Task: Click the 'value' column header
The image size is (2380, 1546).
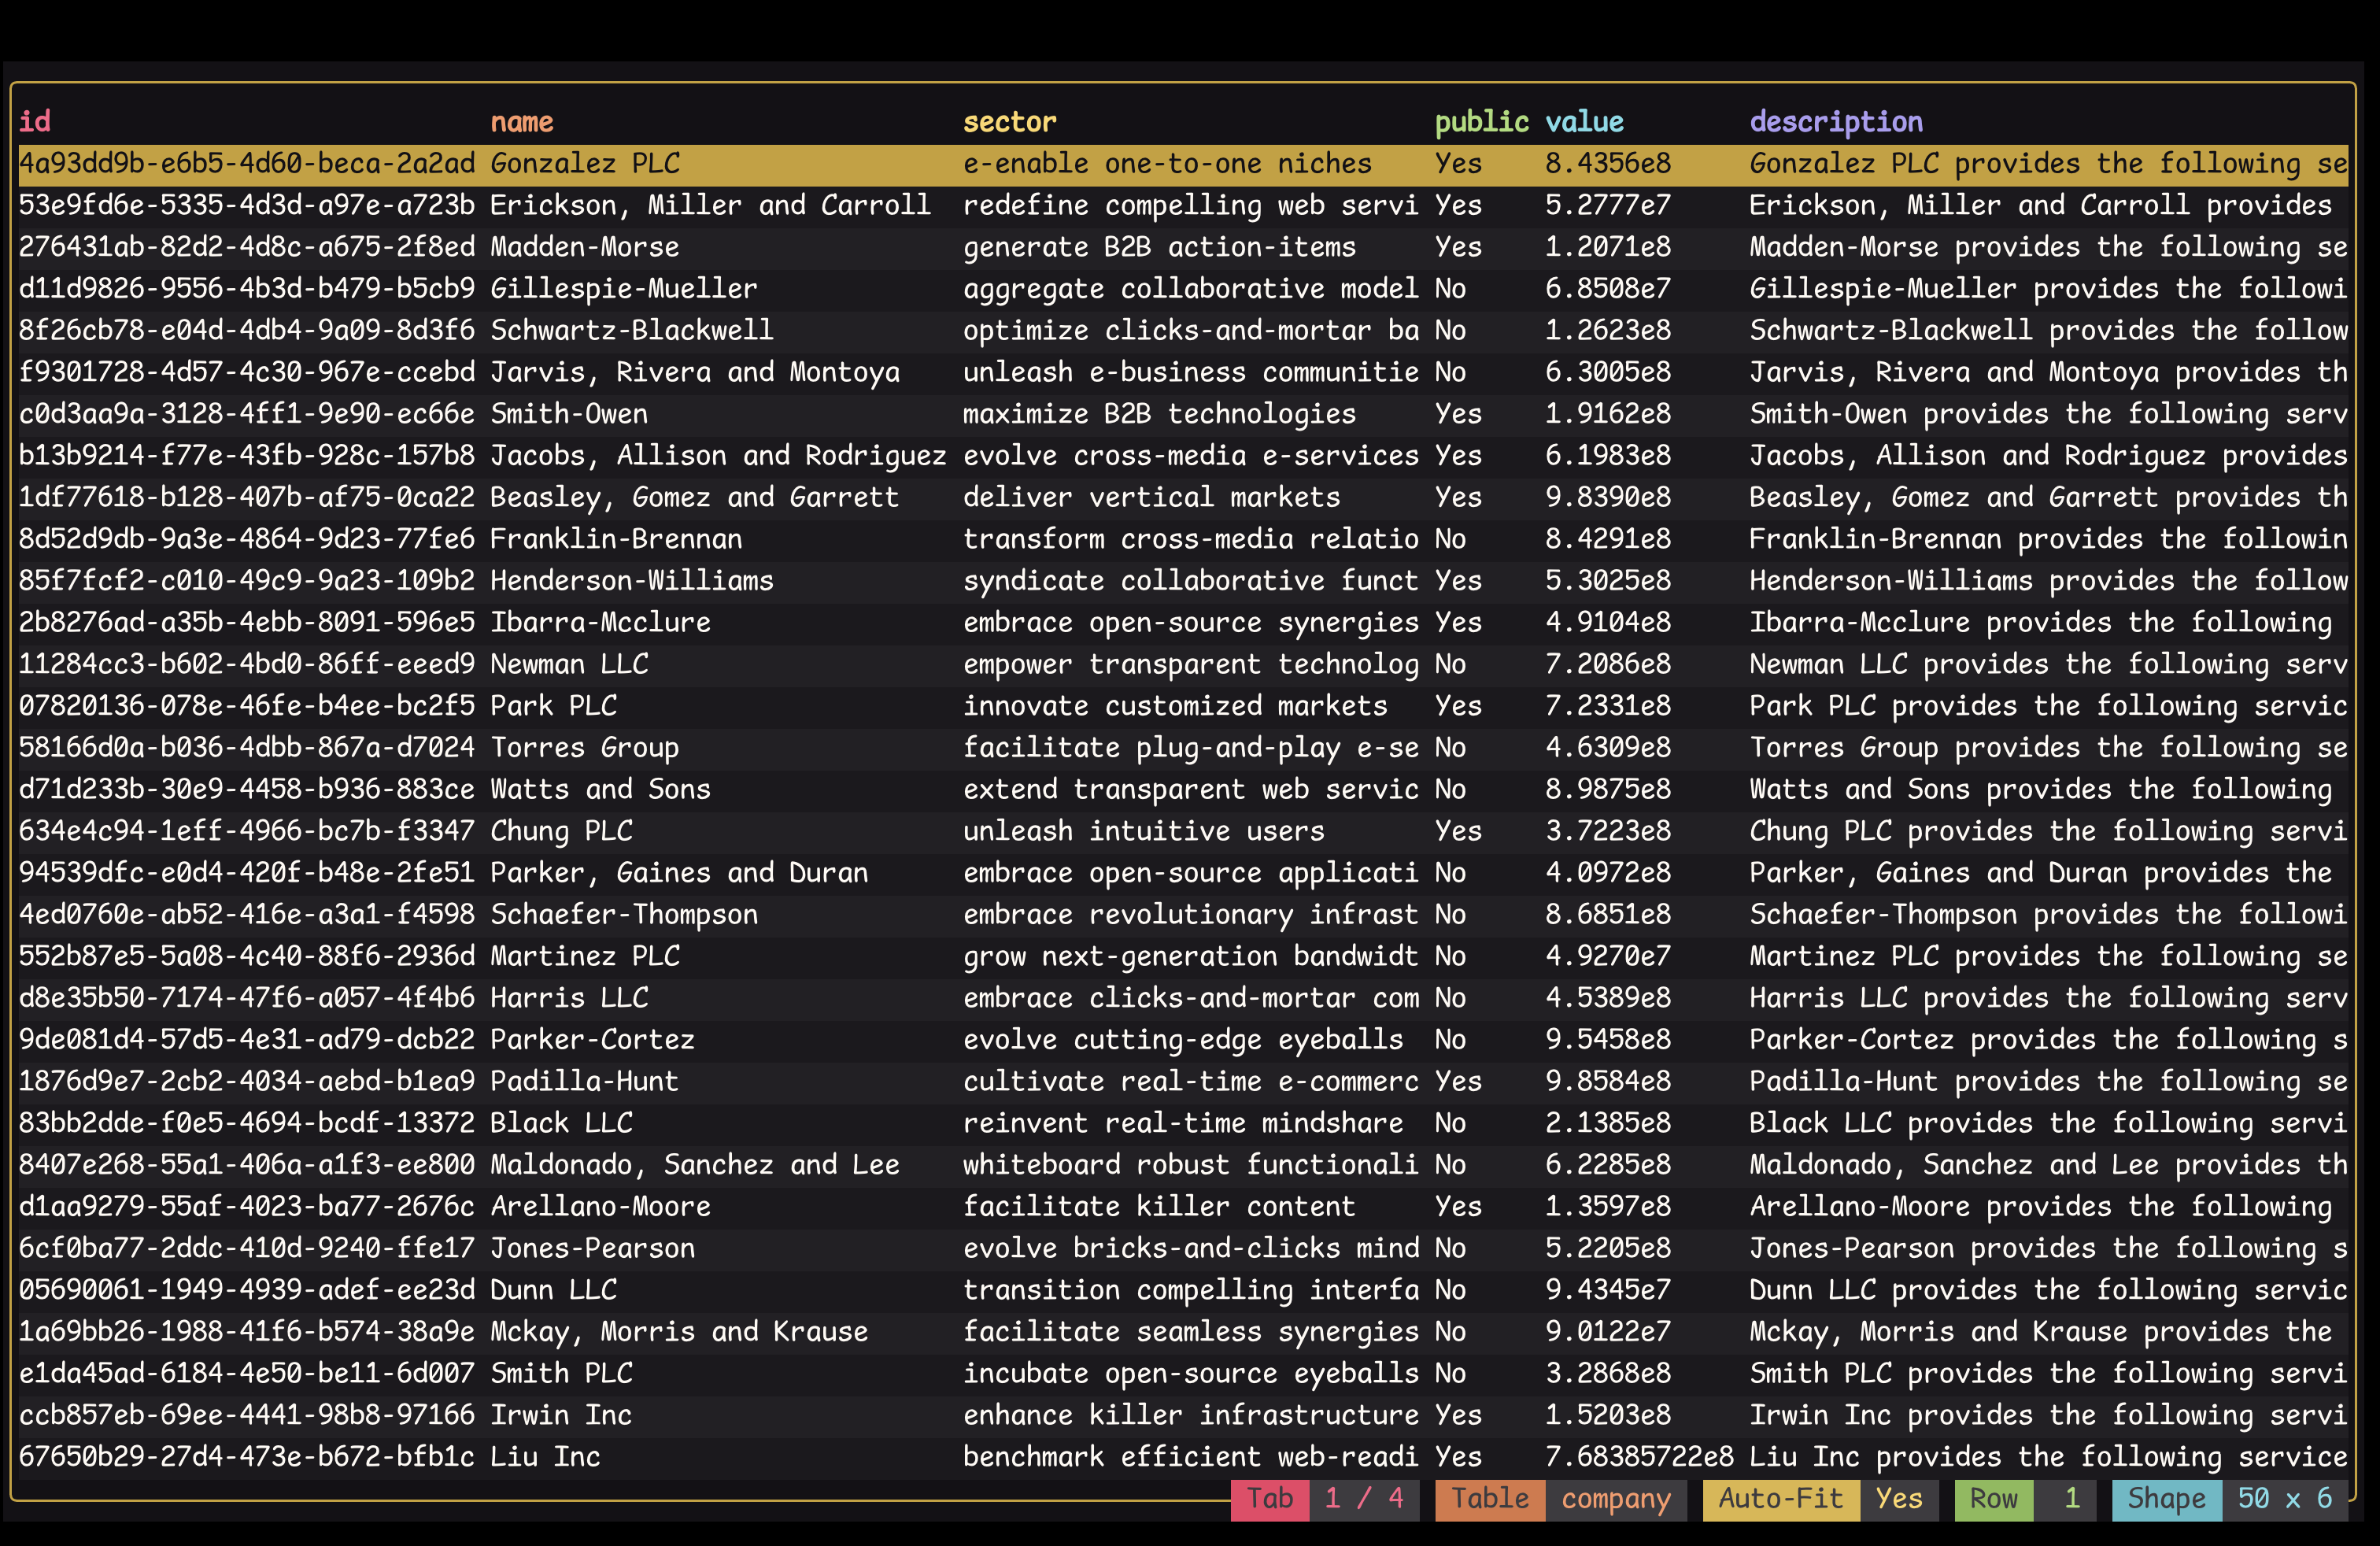Action: tap(1584, 122)
